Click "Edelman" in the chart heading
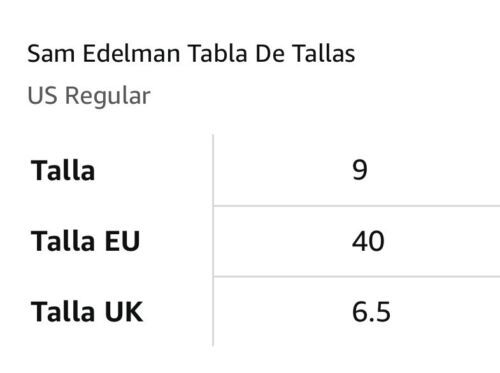The height and width of the screenshot is (373, 500). pyautogui.click(x=131, y=54)
